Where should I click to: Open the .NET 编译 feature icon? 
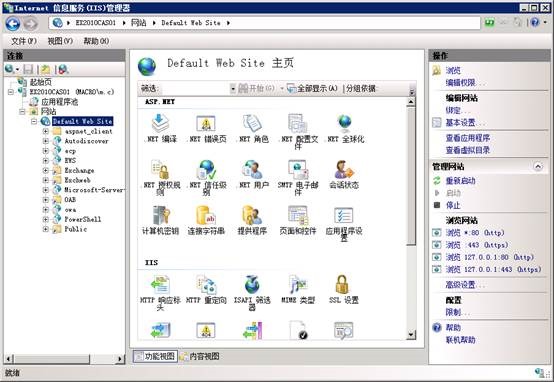tap(160, 128)
